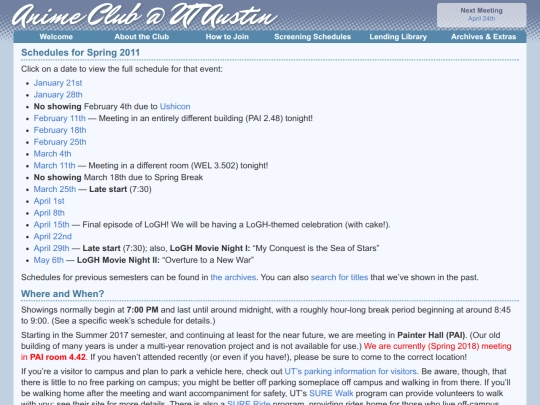540x405 pixels.
Task: Open the February 18th schedule
Action: coord(60,130)
